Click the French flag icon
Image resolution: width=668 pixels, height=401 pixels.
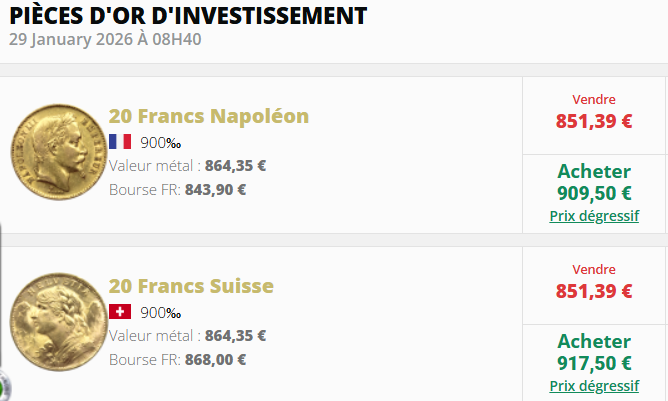click(120, 141)
